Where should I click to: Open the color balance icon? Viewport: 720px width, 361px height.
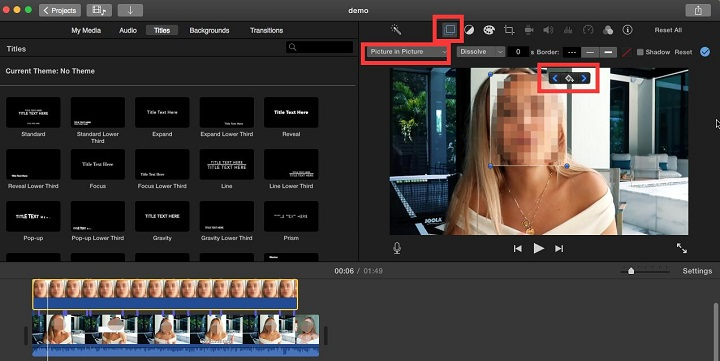coord(469,30)
